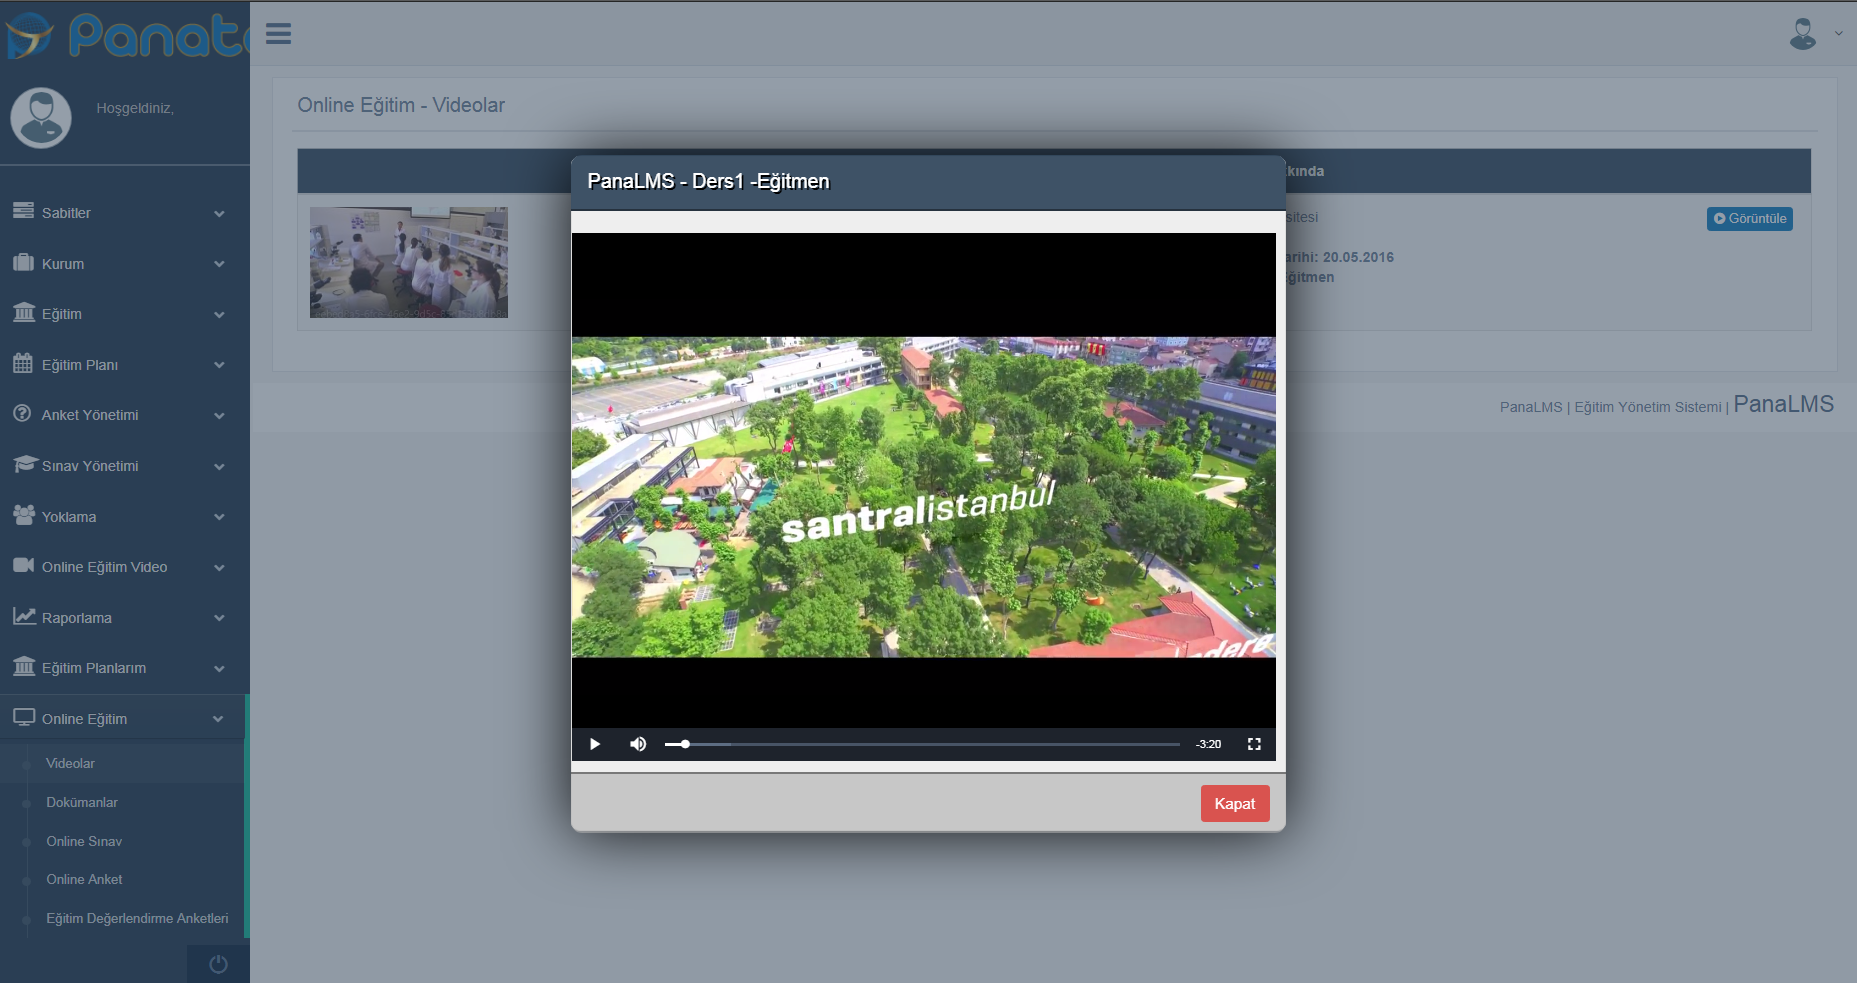
Task: Select the Online Anket submenu item
Action: 84,879
